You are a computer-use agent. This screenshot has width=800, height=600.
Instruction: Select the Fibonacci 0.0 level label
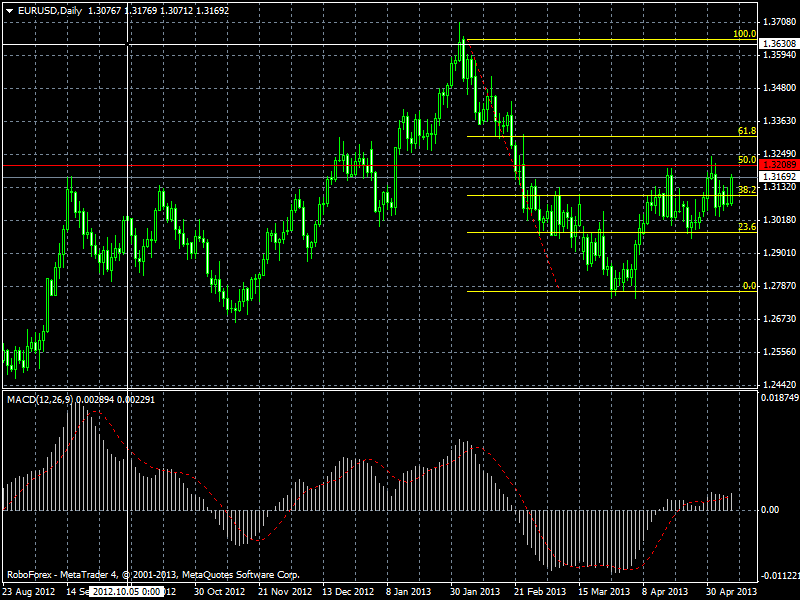749,286
